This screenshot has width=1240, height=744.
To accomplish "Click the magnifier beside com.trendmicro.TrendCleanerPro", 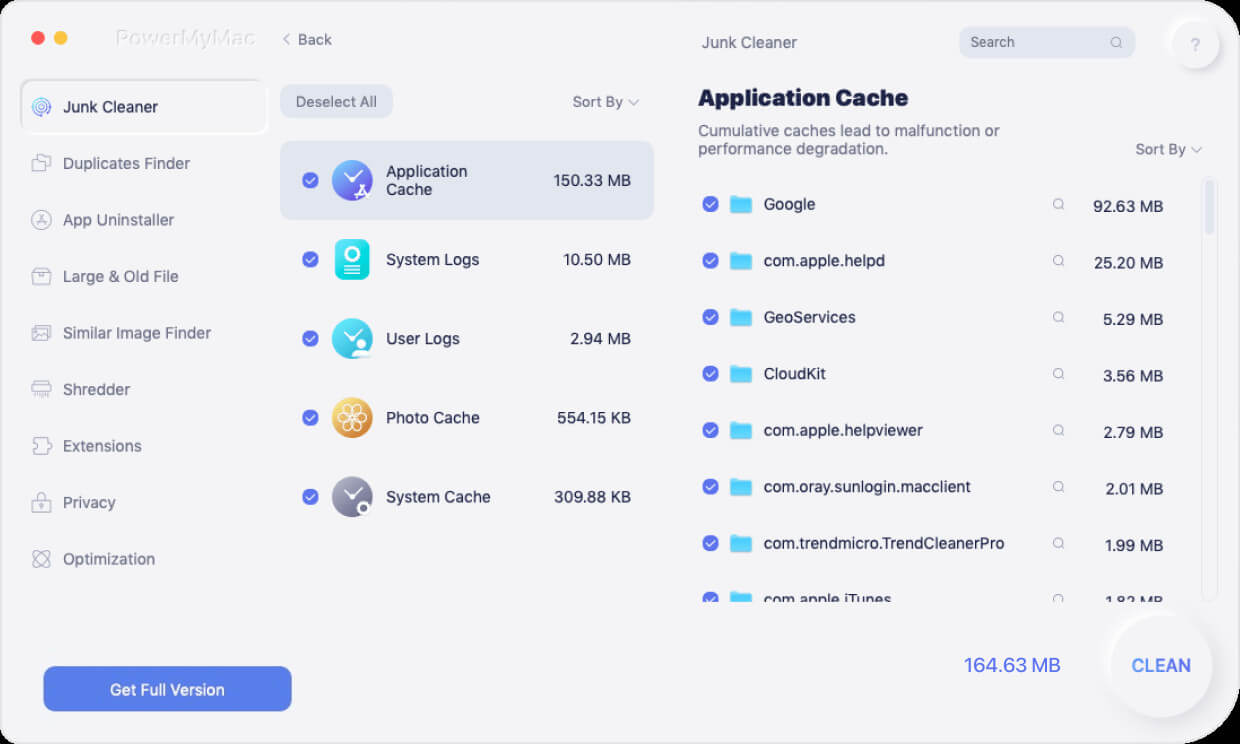I will pyautogui.click(x=1058, y=543).
